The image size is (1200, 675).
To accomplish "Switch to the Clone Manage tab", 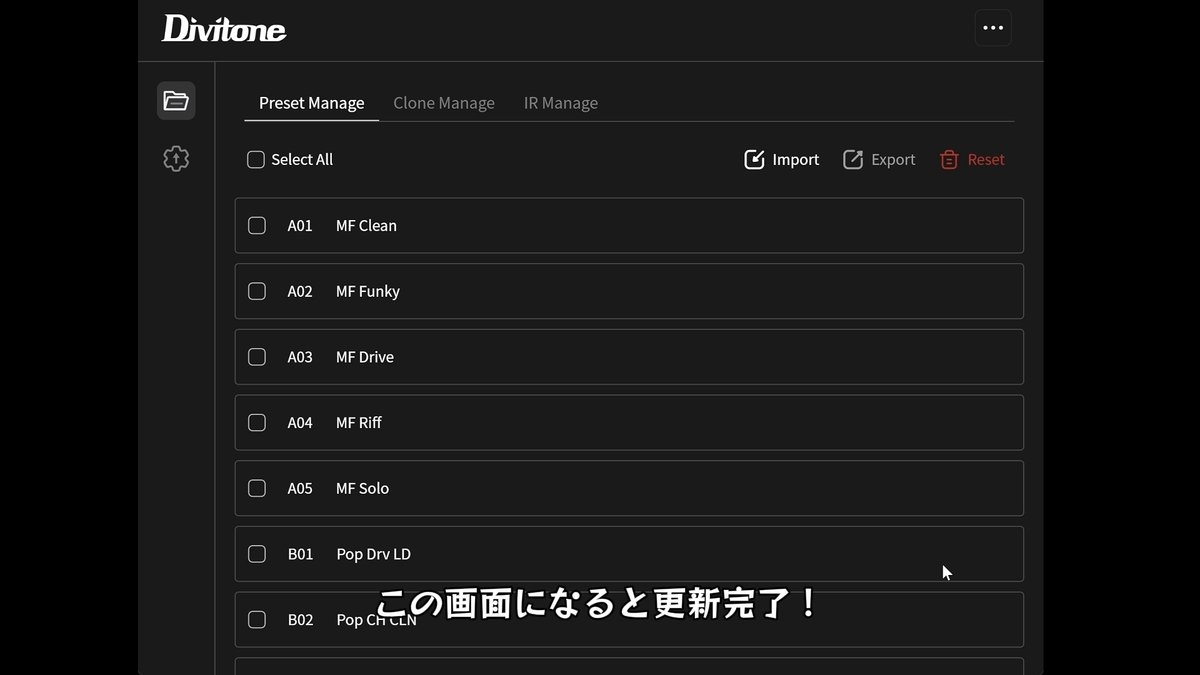I will click(444, 103).
